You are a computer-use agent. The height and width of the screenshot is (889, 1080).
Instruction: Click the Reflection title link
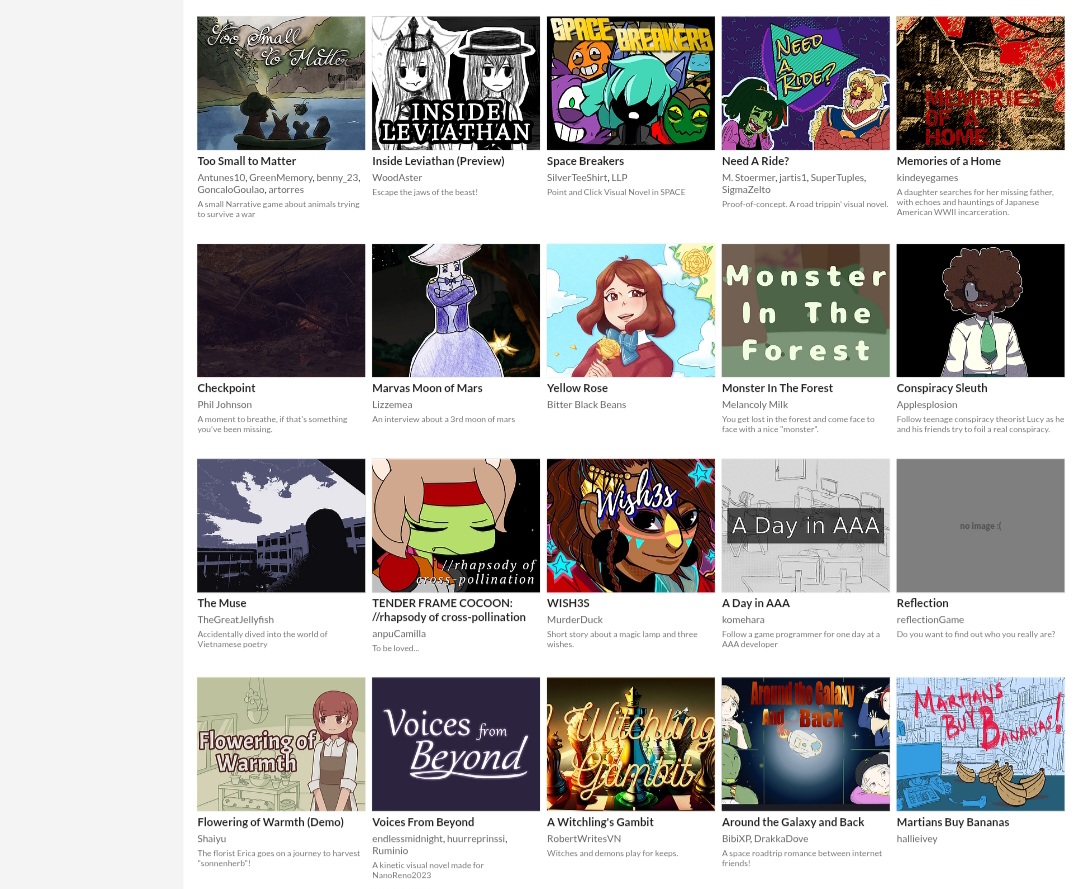click(x=922, y=603)
